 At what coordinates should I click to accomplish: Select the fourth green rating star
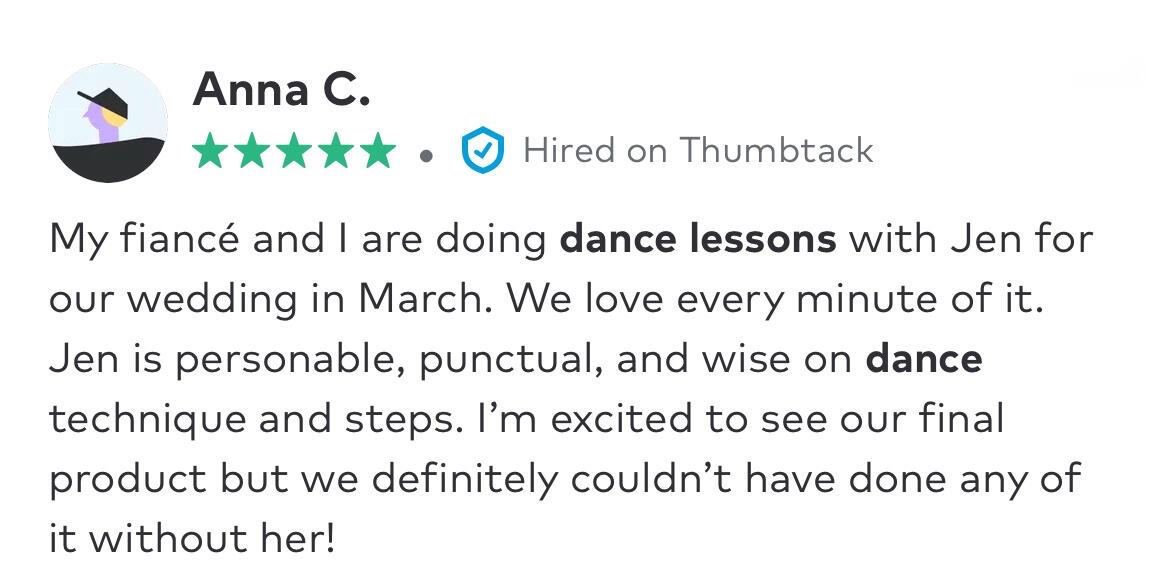tap(337, 151)
